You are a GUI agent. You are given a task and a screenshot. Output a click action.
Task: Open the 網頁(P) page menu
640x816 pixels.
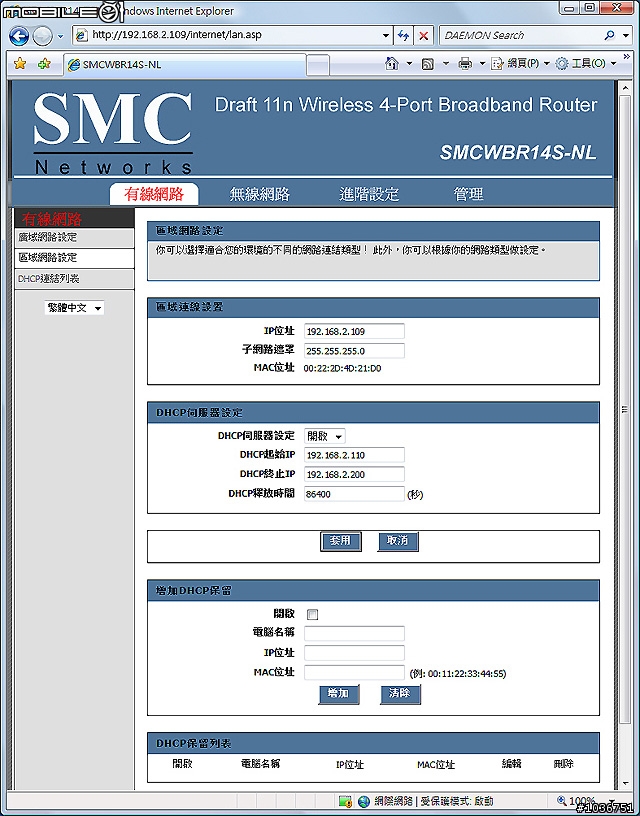(x=520, y=63)
